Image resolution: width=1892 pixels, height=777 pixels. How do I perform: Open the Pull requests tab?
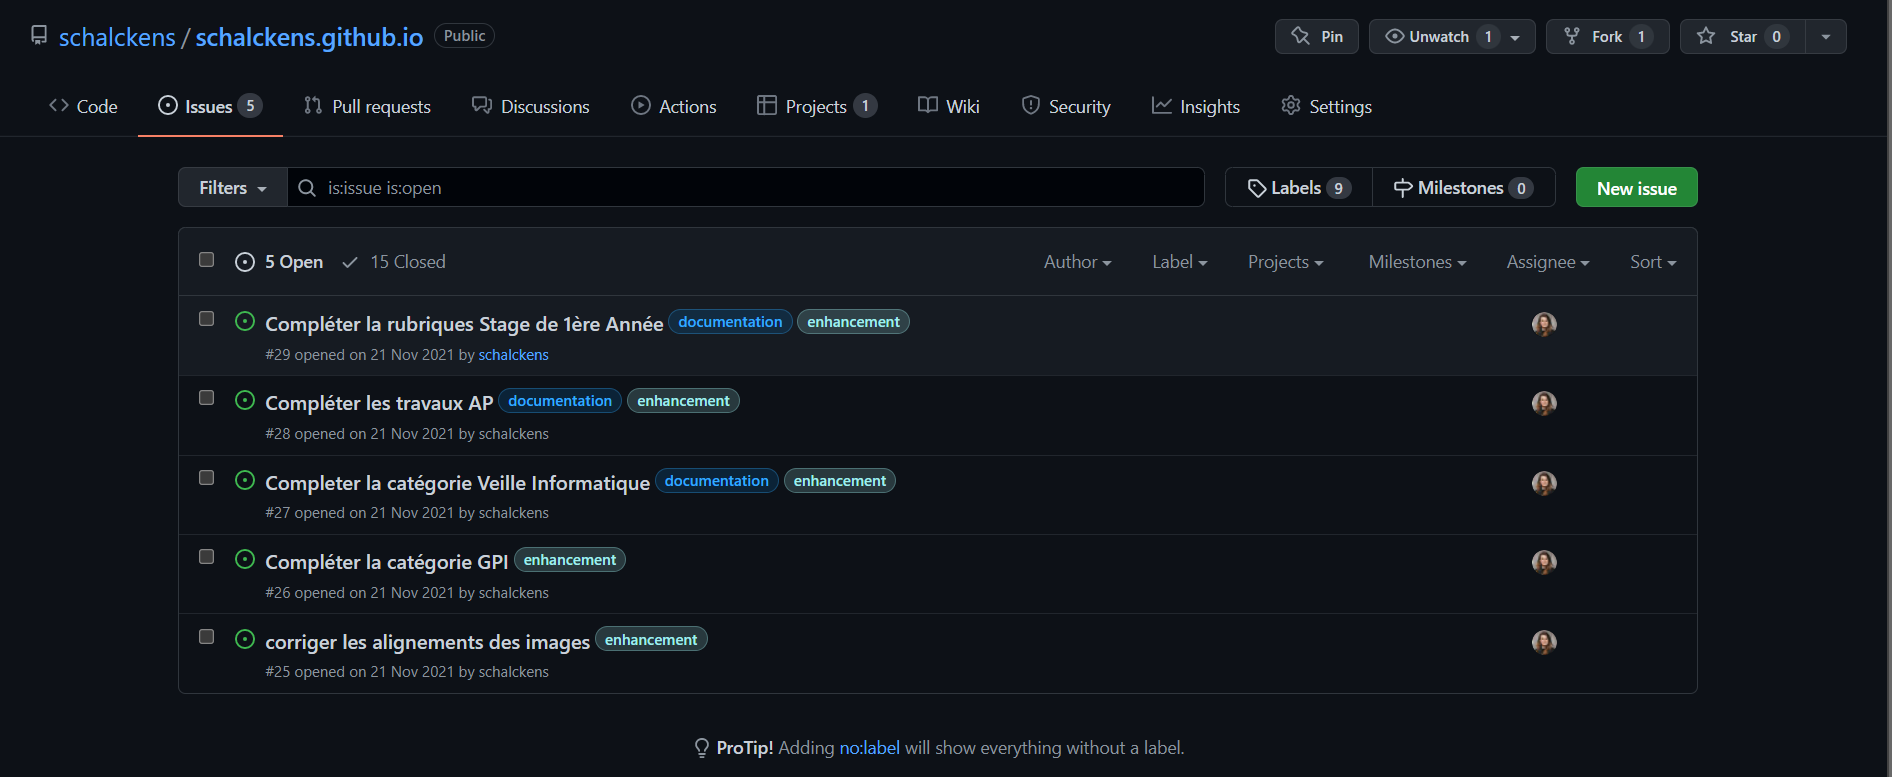pyautogui.click(x=367, y=106)
